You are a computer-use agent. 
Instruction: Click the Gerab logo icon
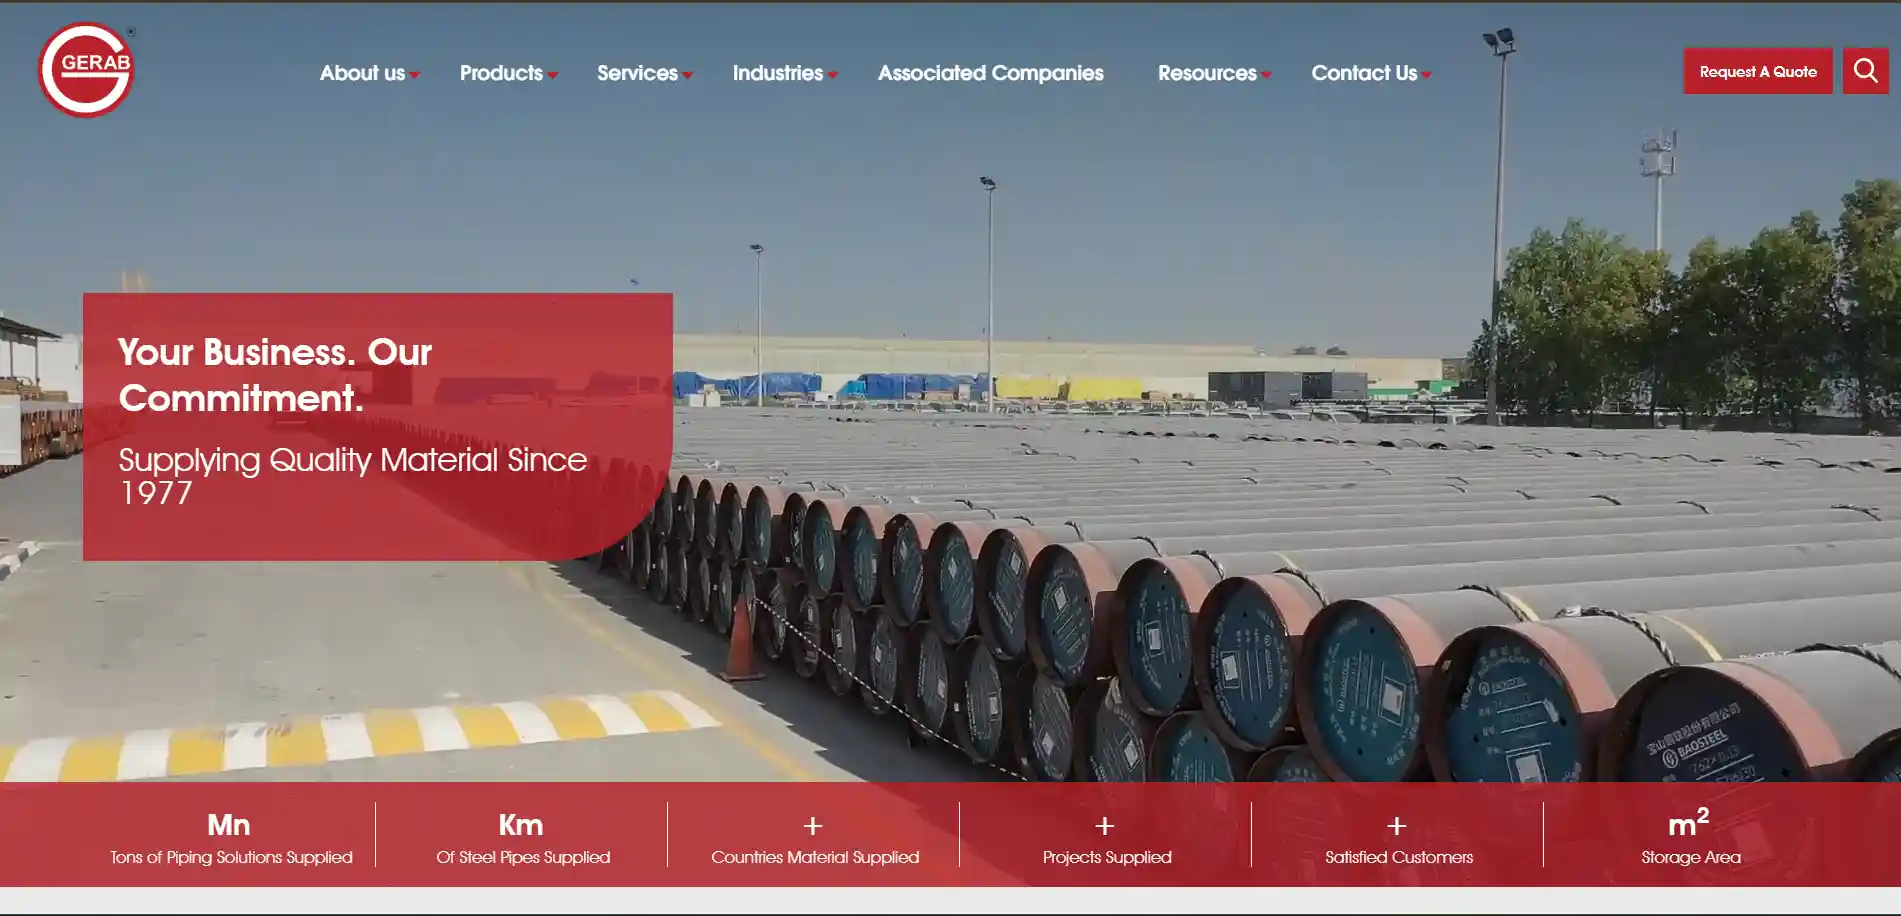pyautogui.click(x=86, y=70)
